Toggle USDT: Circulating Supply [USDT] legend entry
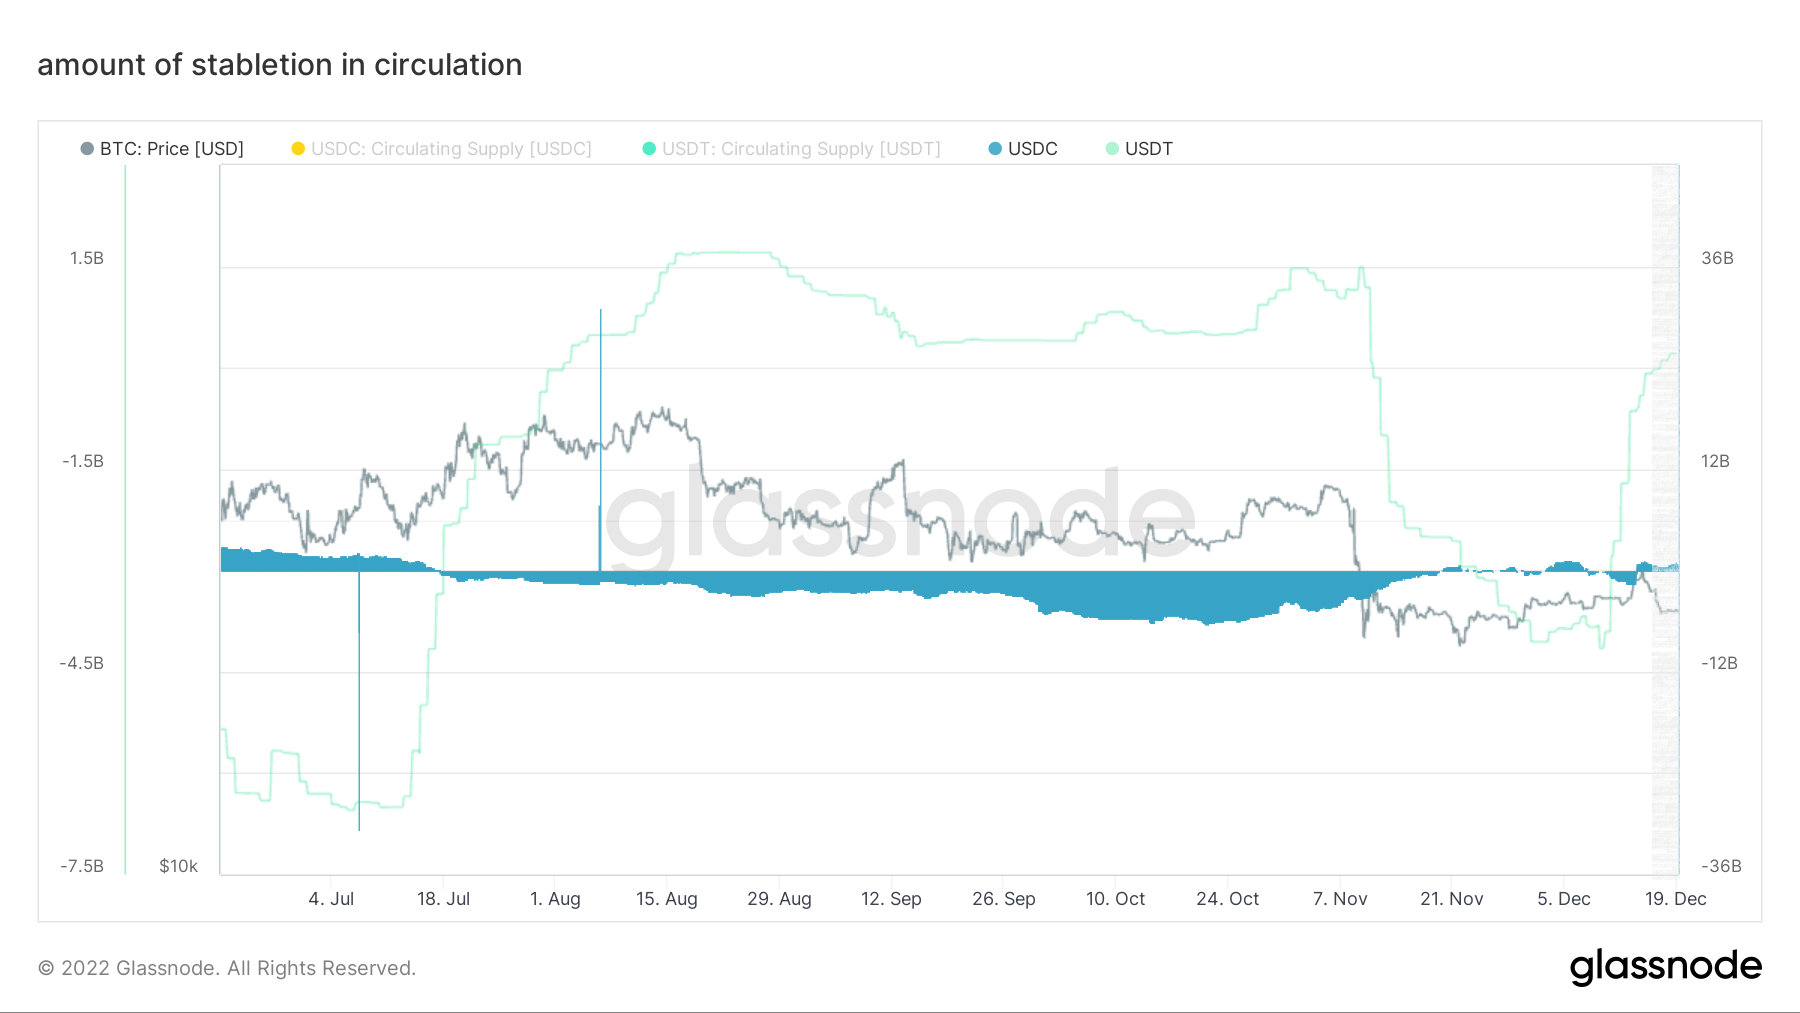The image size is (1800, 1013). [791, 148]
